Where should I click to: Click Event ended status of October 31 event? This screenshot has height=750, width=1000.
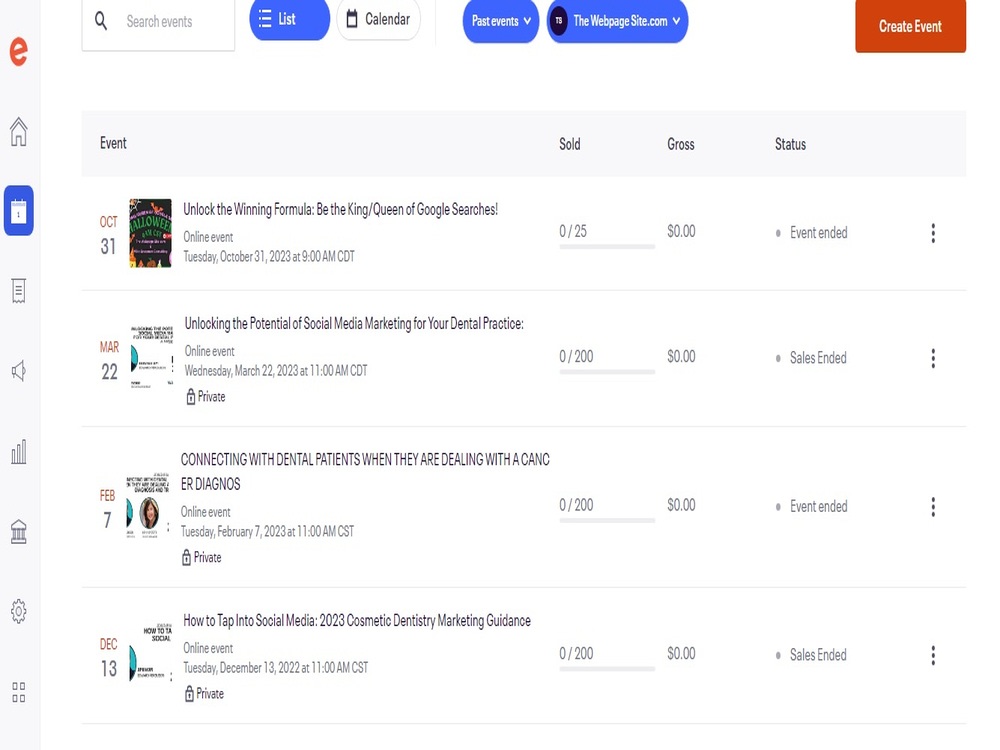pyautogui.click(x=818, y=233)
